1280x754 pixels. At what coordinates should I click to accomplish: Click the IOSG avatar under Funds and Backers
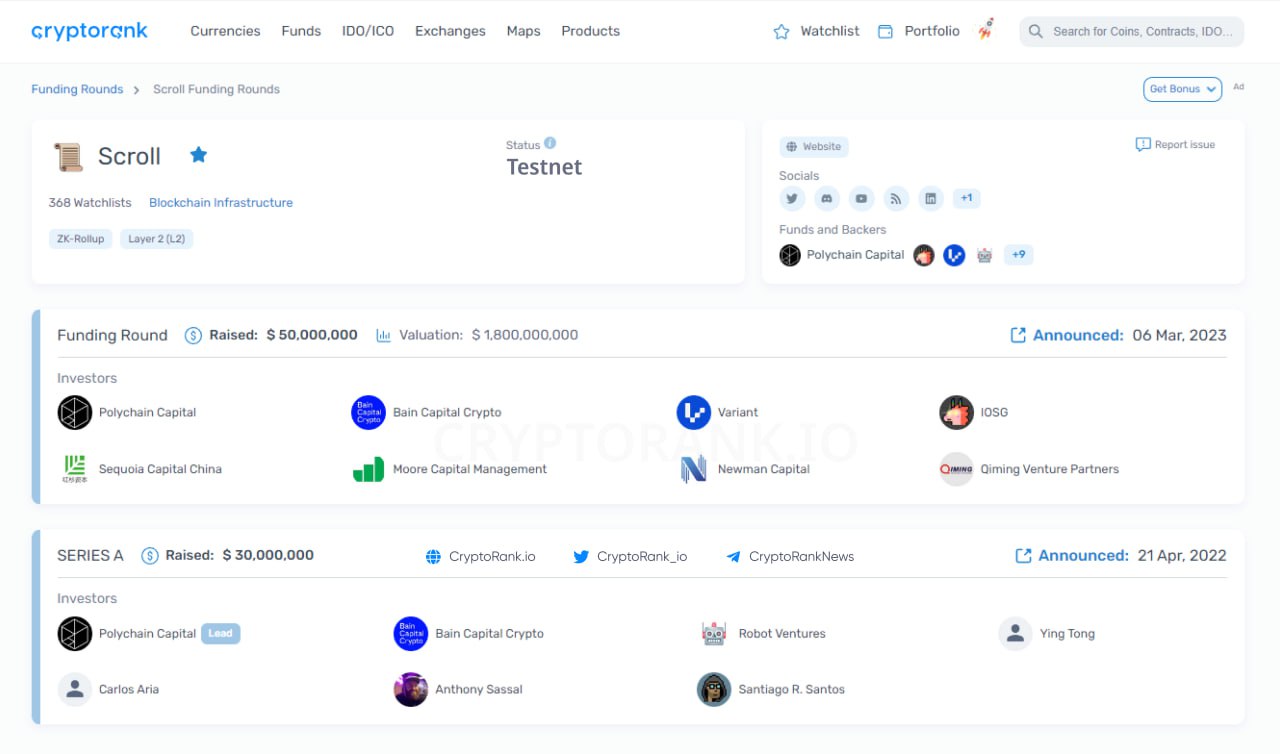point(924,255)
